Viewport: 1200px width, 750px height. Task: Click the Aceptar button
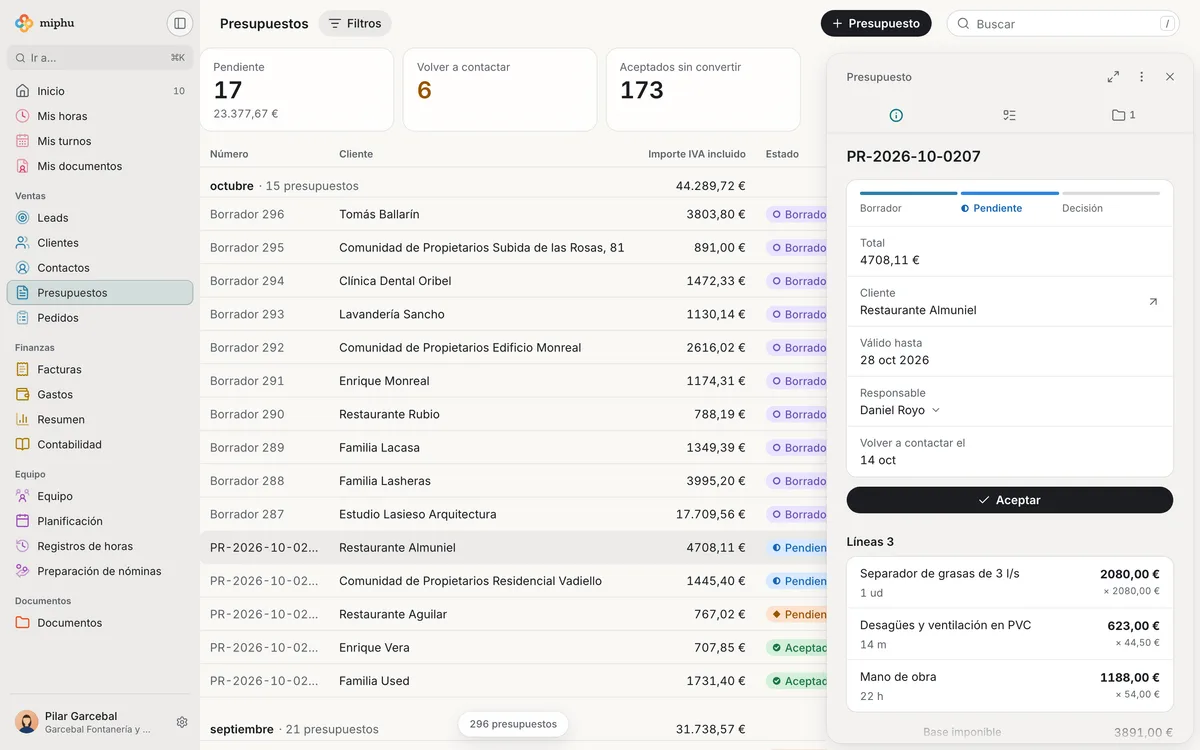(1009, 500)
